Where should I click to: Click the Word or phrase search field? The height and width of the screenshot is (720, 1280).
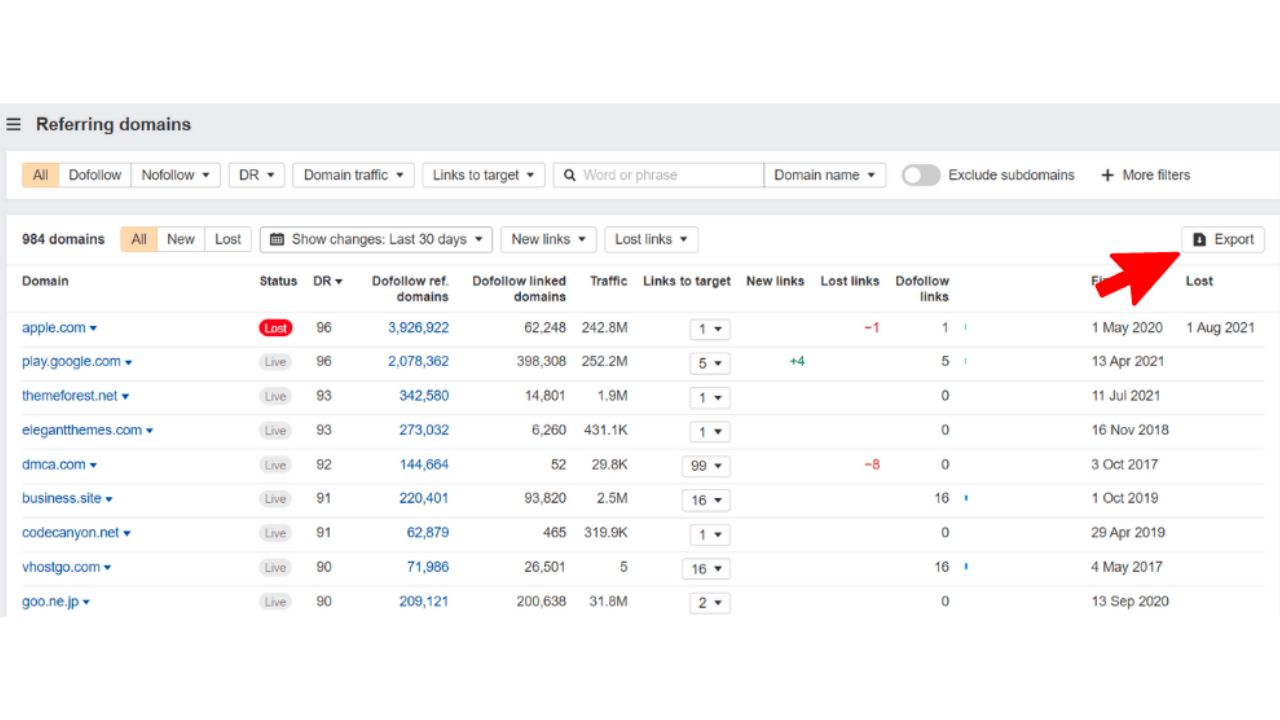coord(659,175)
